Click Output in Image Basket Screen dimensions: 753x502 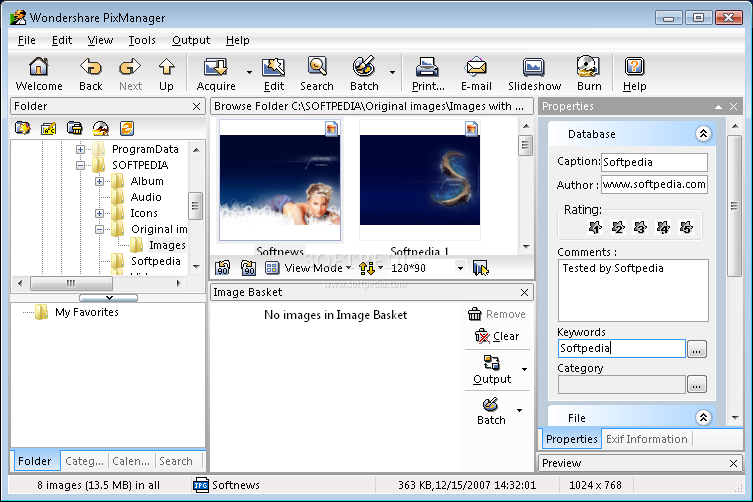[x=492, y=370]
